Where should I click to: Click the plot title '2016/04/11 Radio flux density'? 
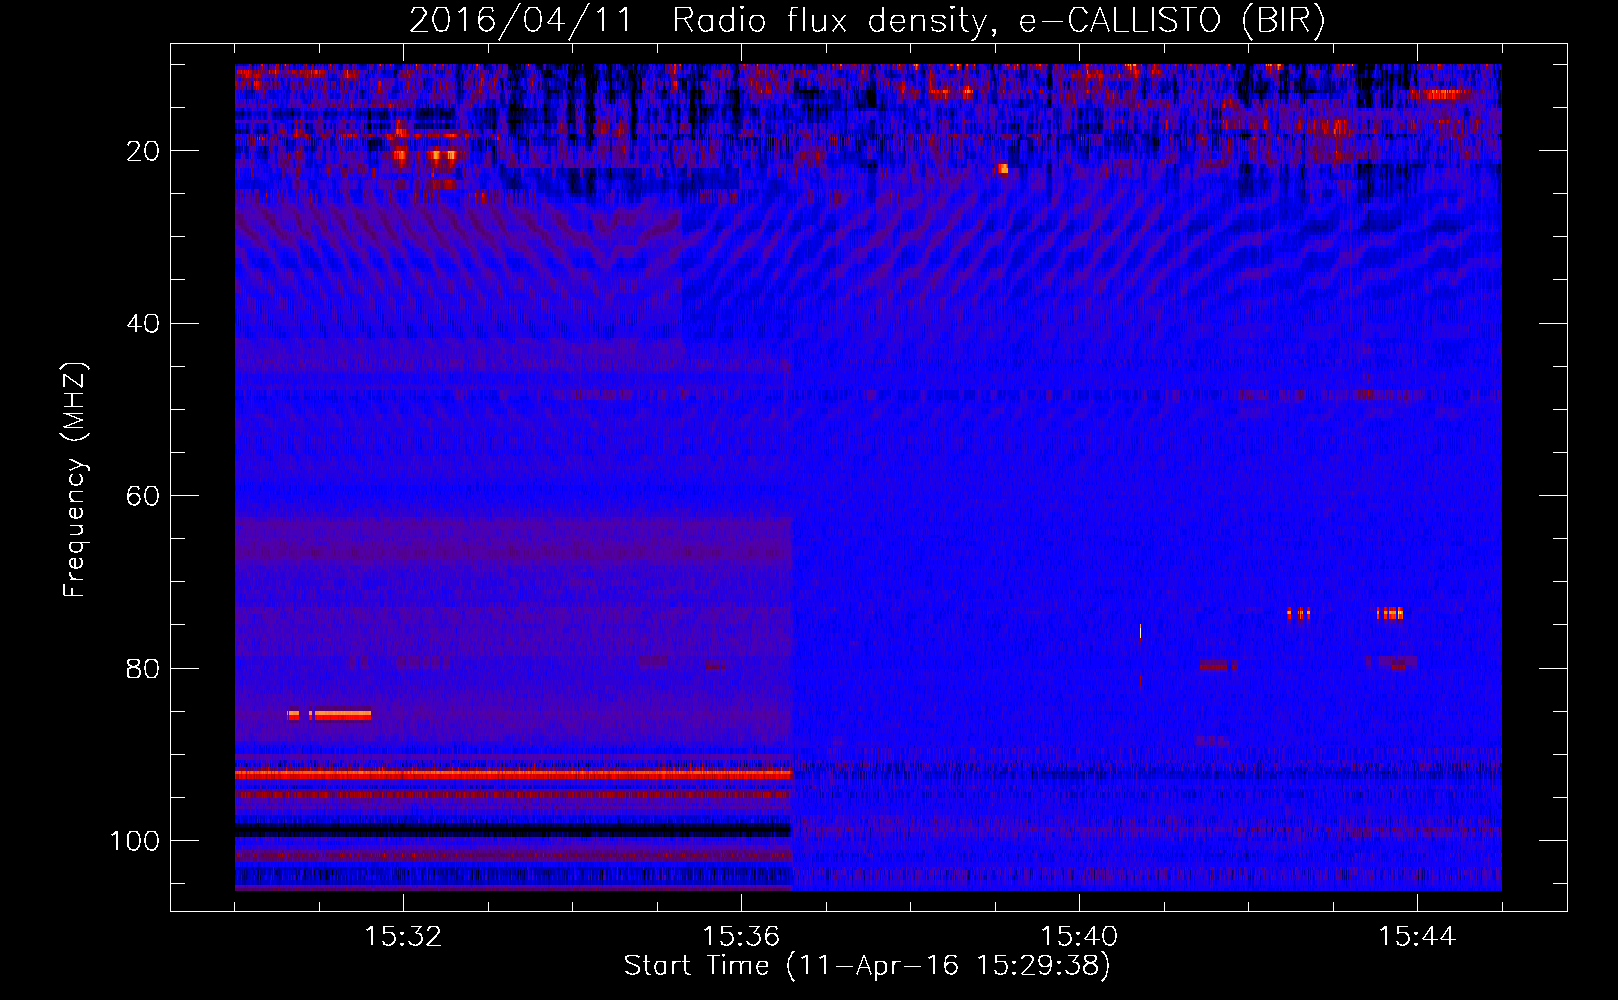(x=698, y=21)
